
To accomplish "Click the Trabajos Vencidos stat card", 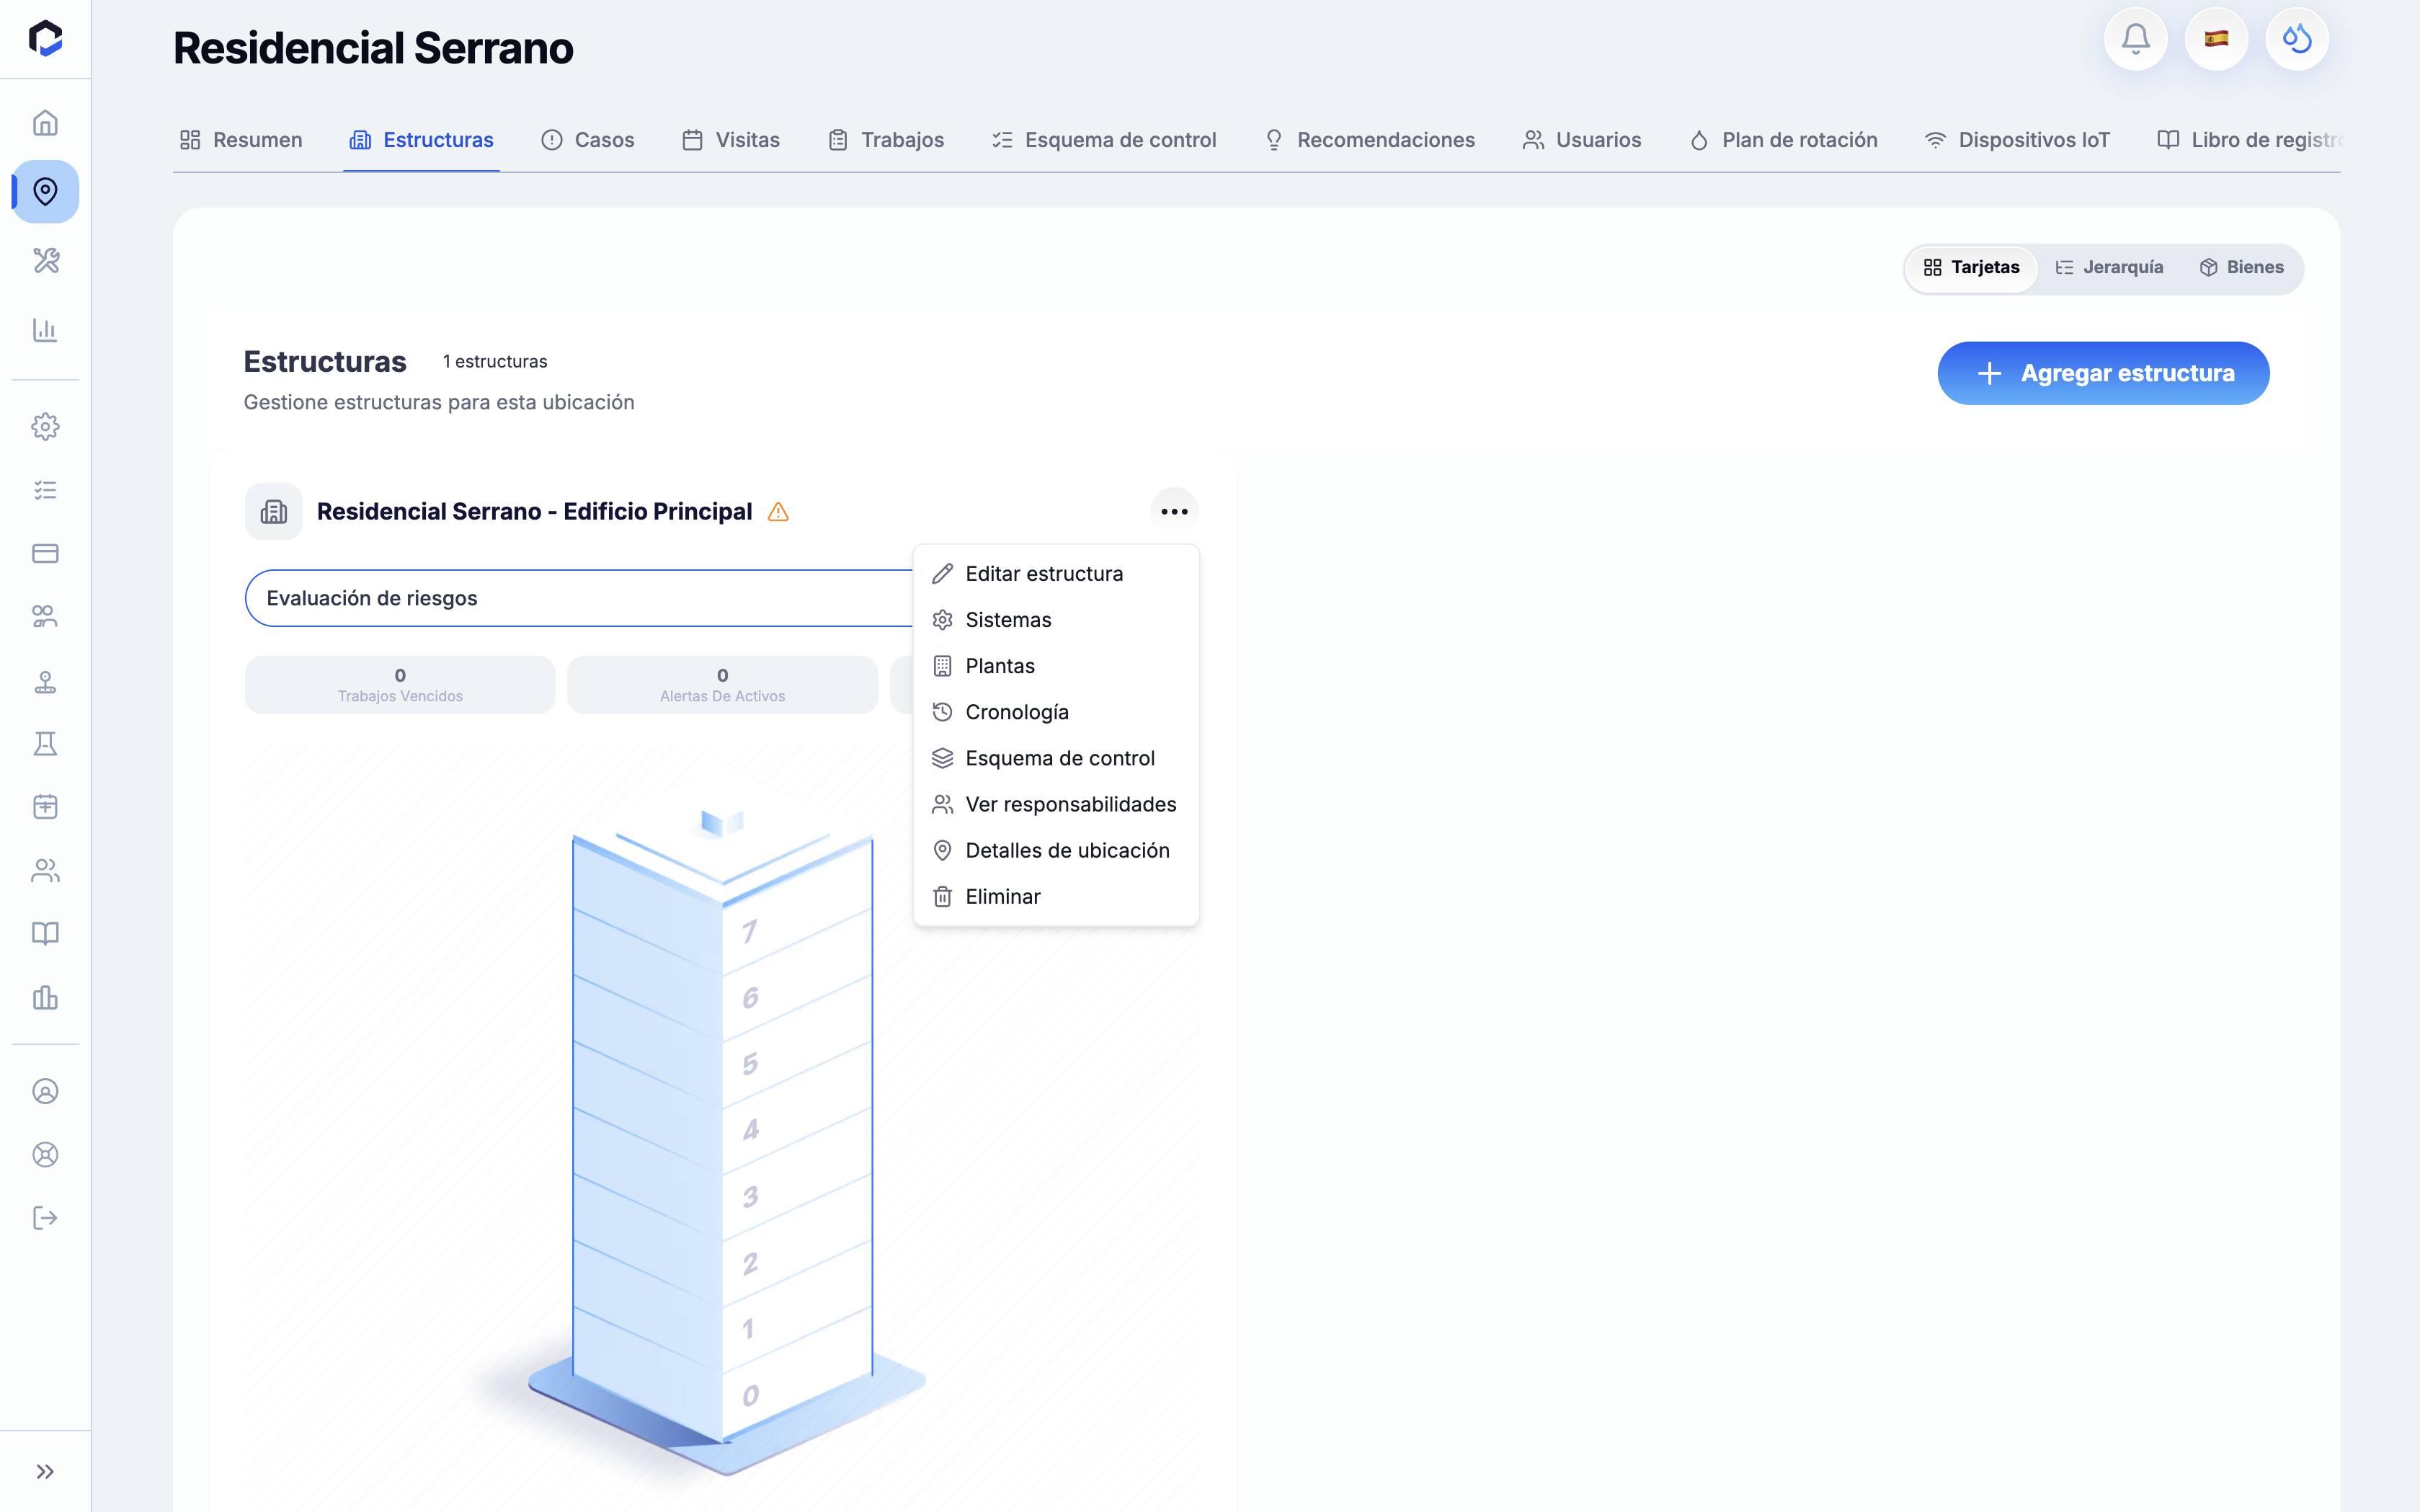I will point(400,685).
